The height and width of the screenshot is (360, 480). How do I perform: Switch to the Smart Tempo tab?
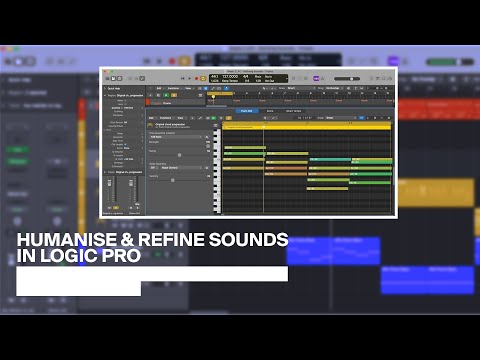pos(293,111)
